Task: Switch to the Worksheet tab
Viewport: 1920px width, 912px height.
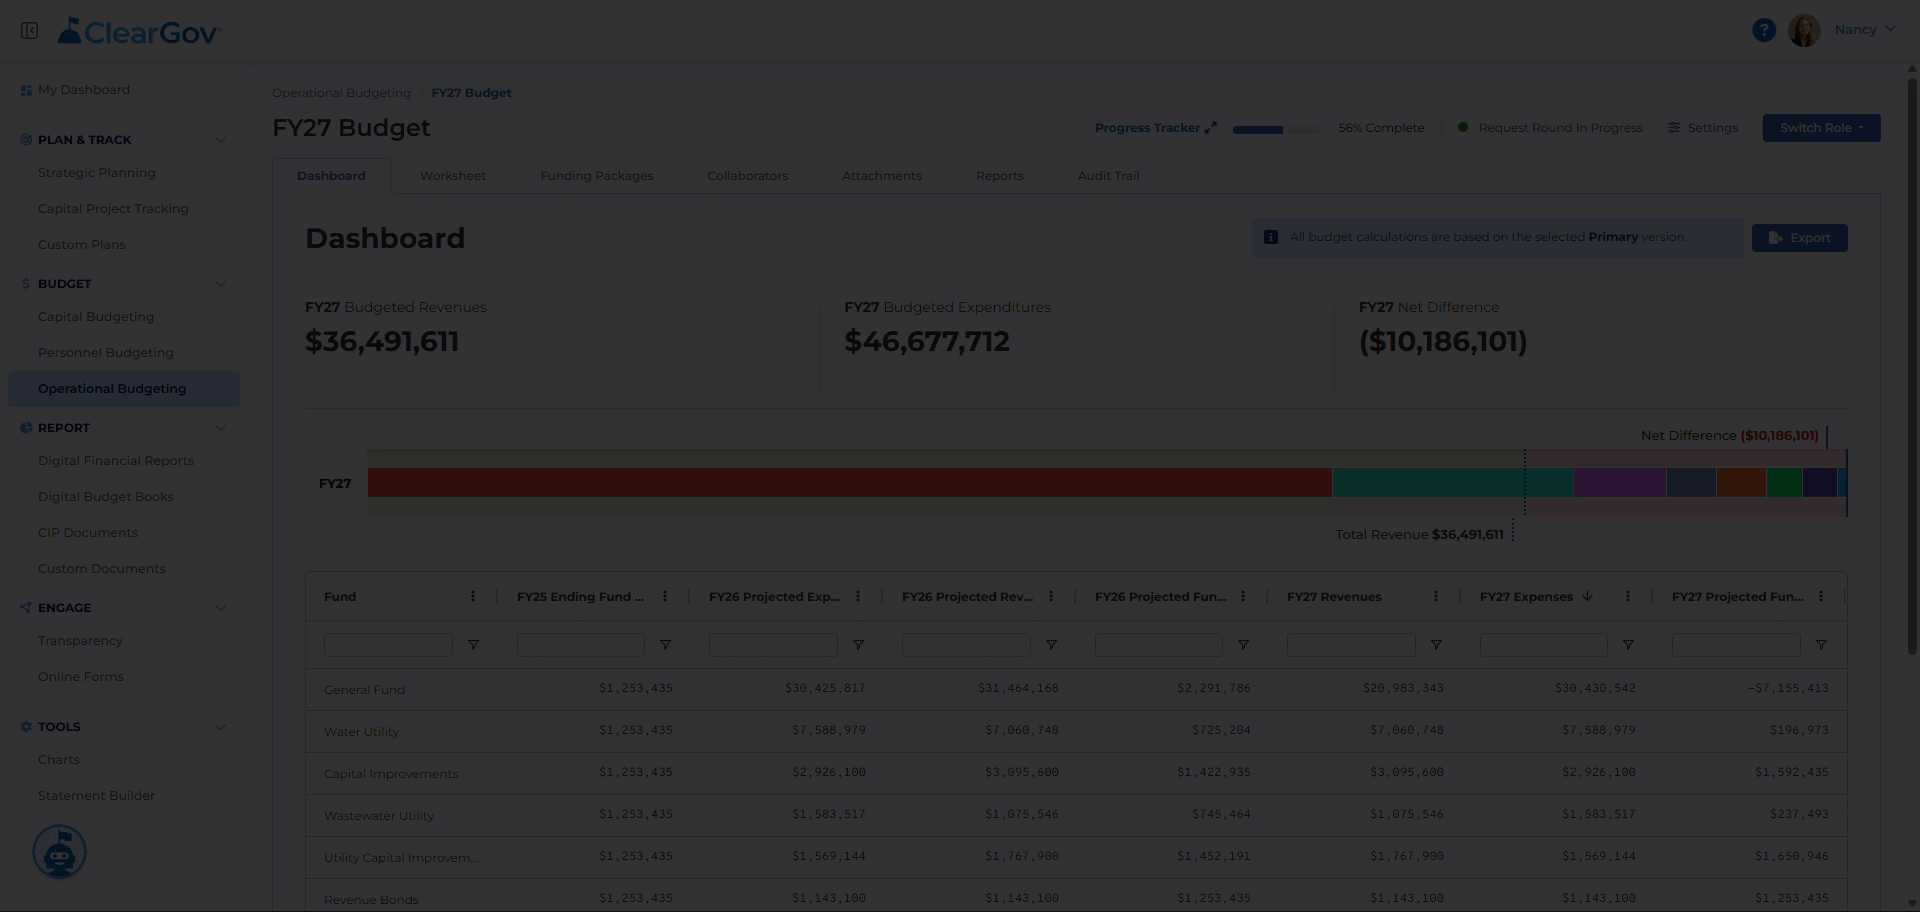Action: coord(453,176)
